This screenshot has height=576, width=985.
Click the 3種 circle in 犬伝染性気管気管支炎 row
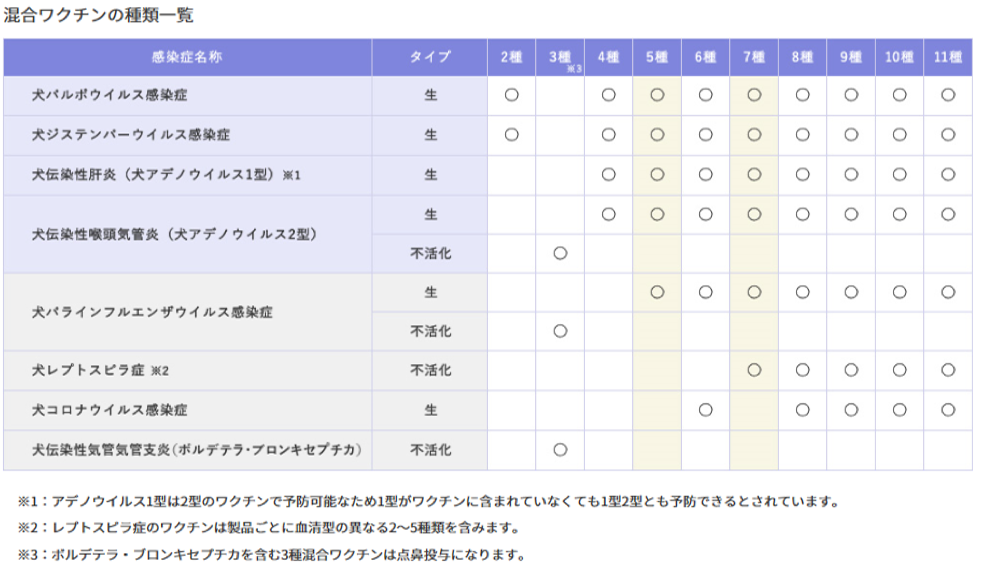click(560, 449)
